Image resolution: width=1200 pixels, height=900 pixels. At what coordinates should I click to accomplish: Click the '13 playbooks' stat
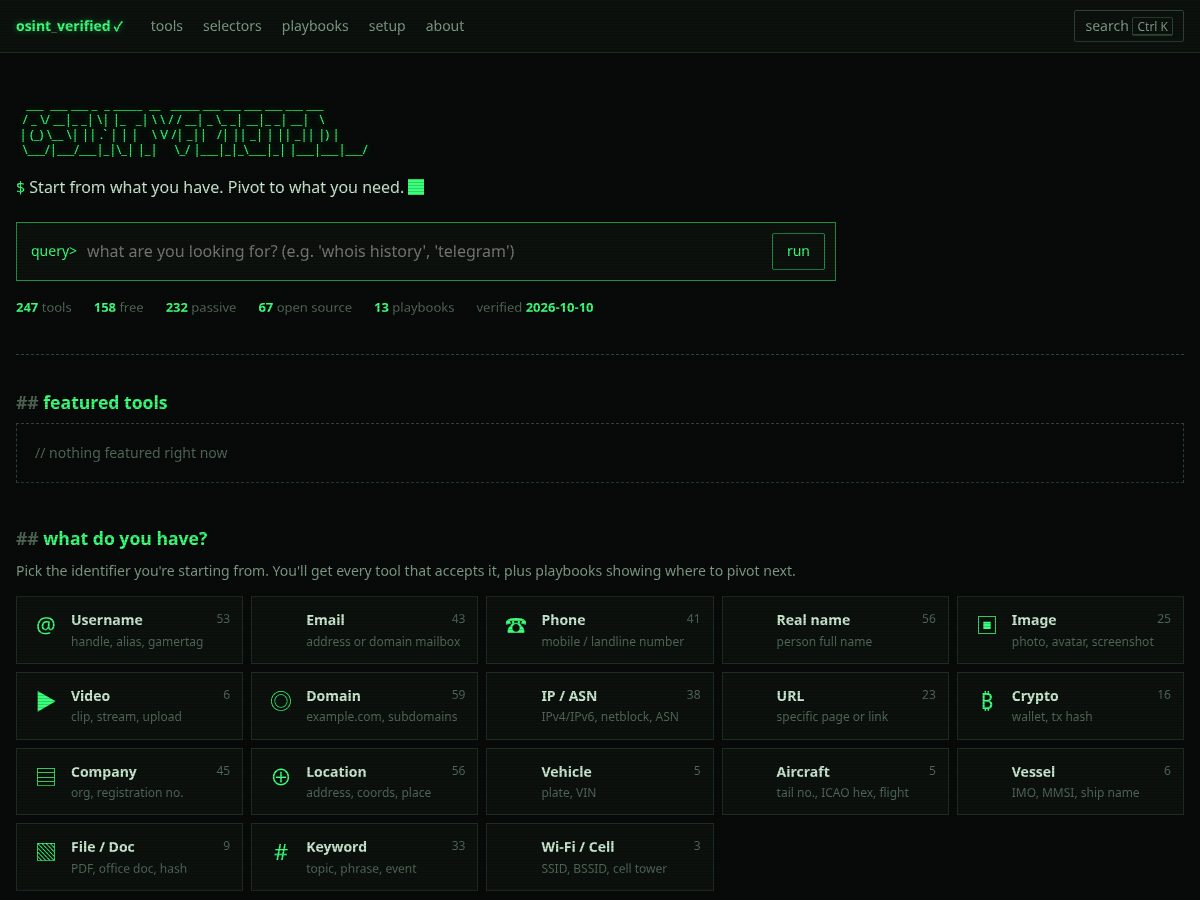414,307
